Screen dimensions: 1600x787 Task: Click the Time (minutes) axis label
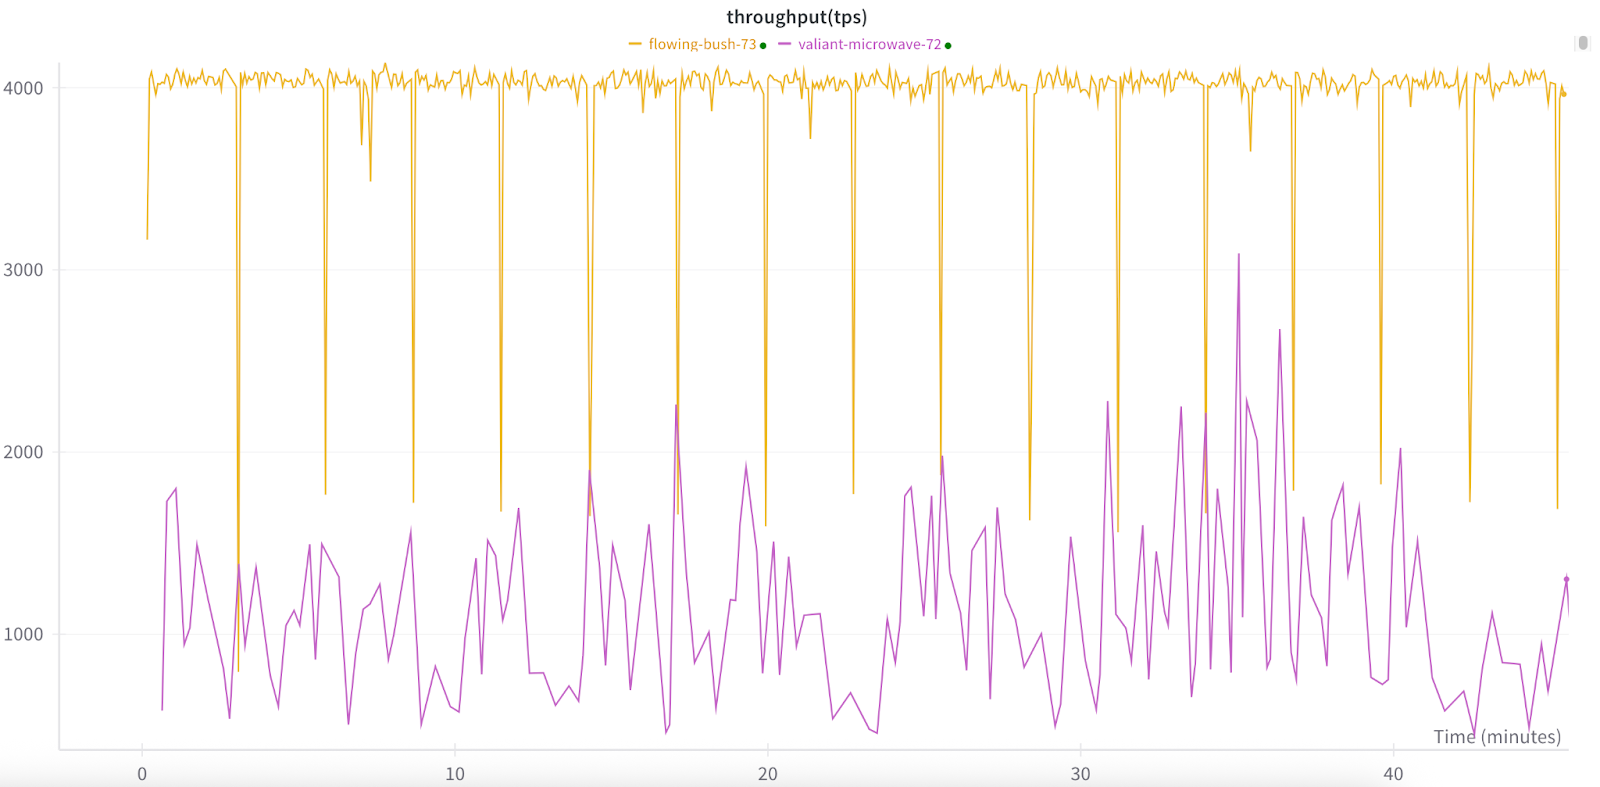(x=1496, y=736)
